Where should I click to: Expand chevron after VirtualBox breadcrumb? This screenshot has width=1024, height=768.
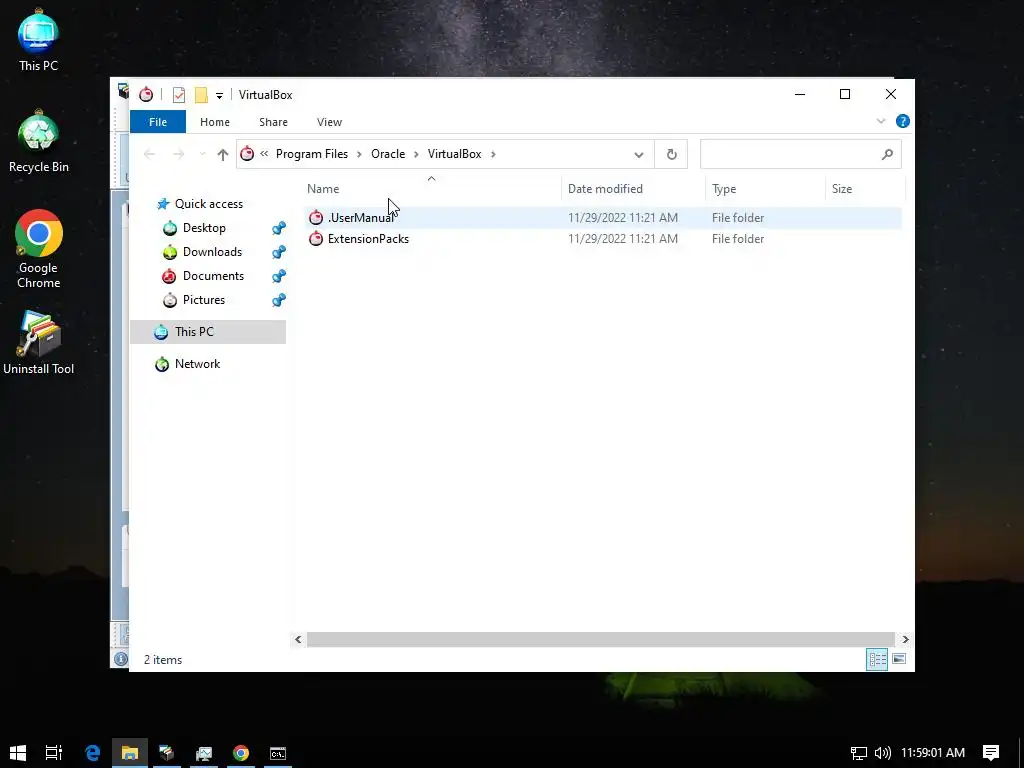pyautogui.click(x=493, y=154)
